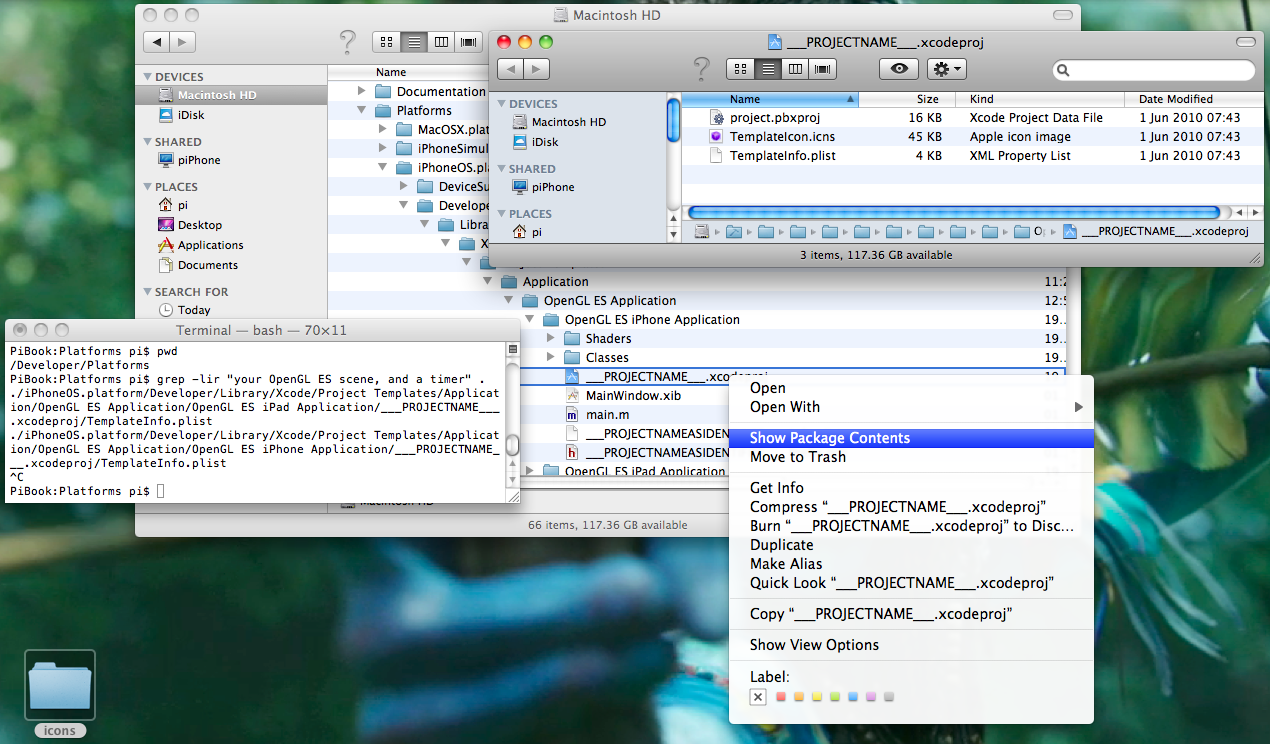Apply gray label color

[x=889, y=697]
